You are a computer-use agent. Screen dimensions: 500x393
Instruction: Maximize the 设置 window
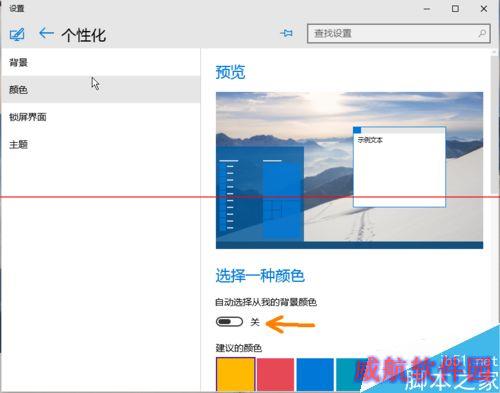coord(455,9)
